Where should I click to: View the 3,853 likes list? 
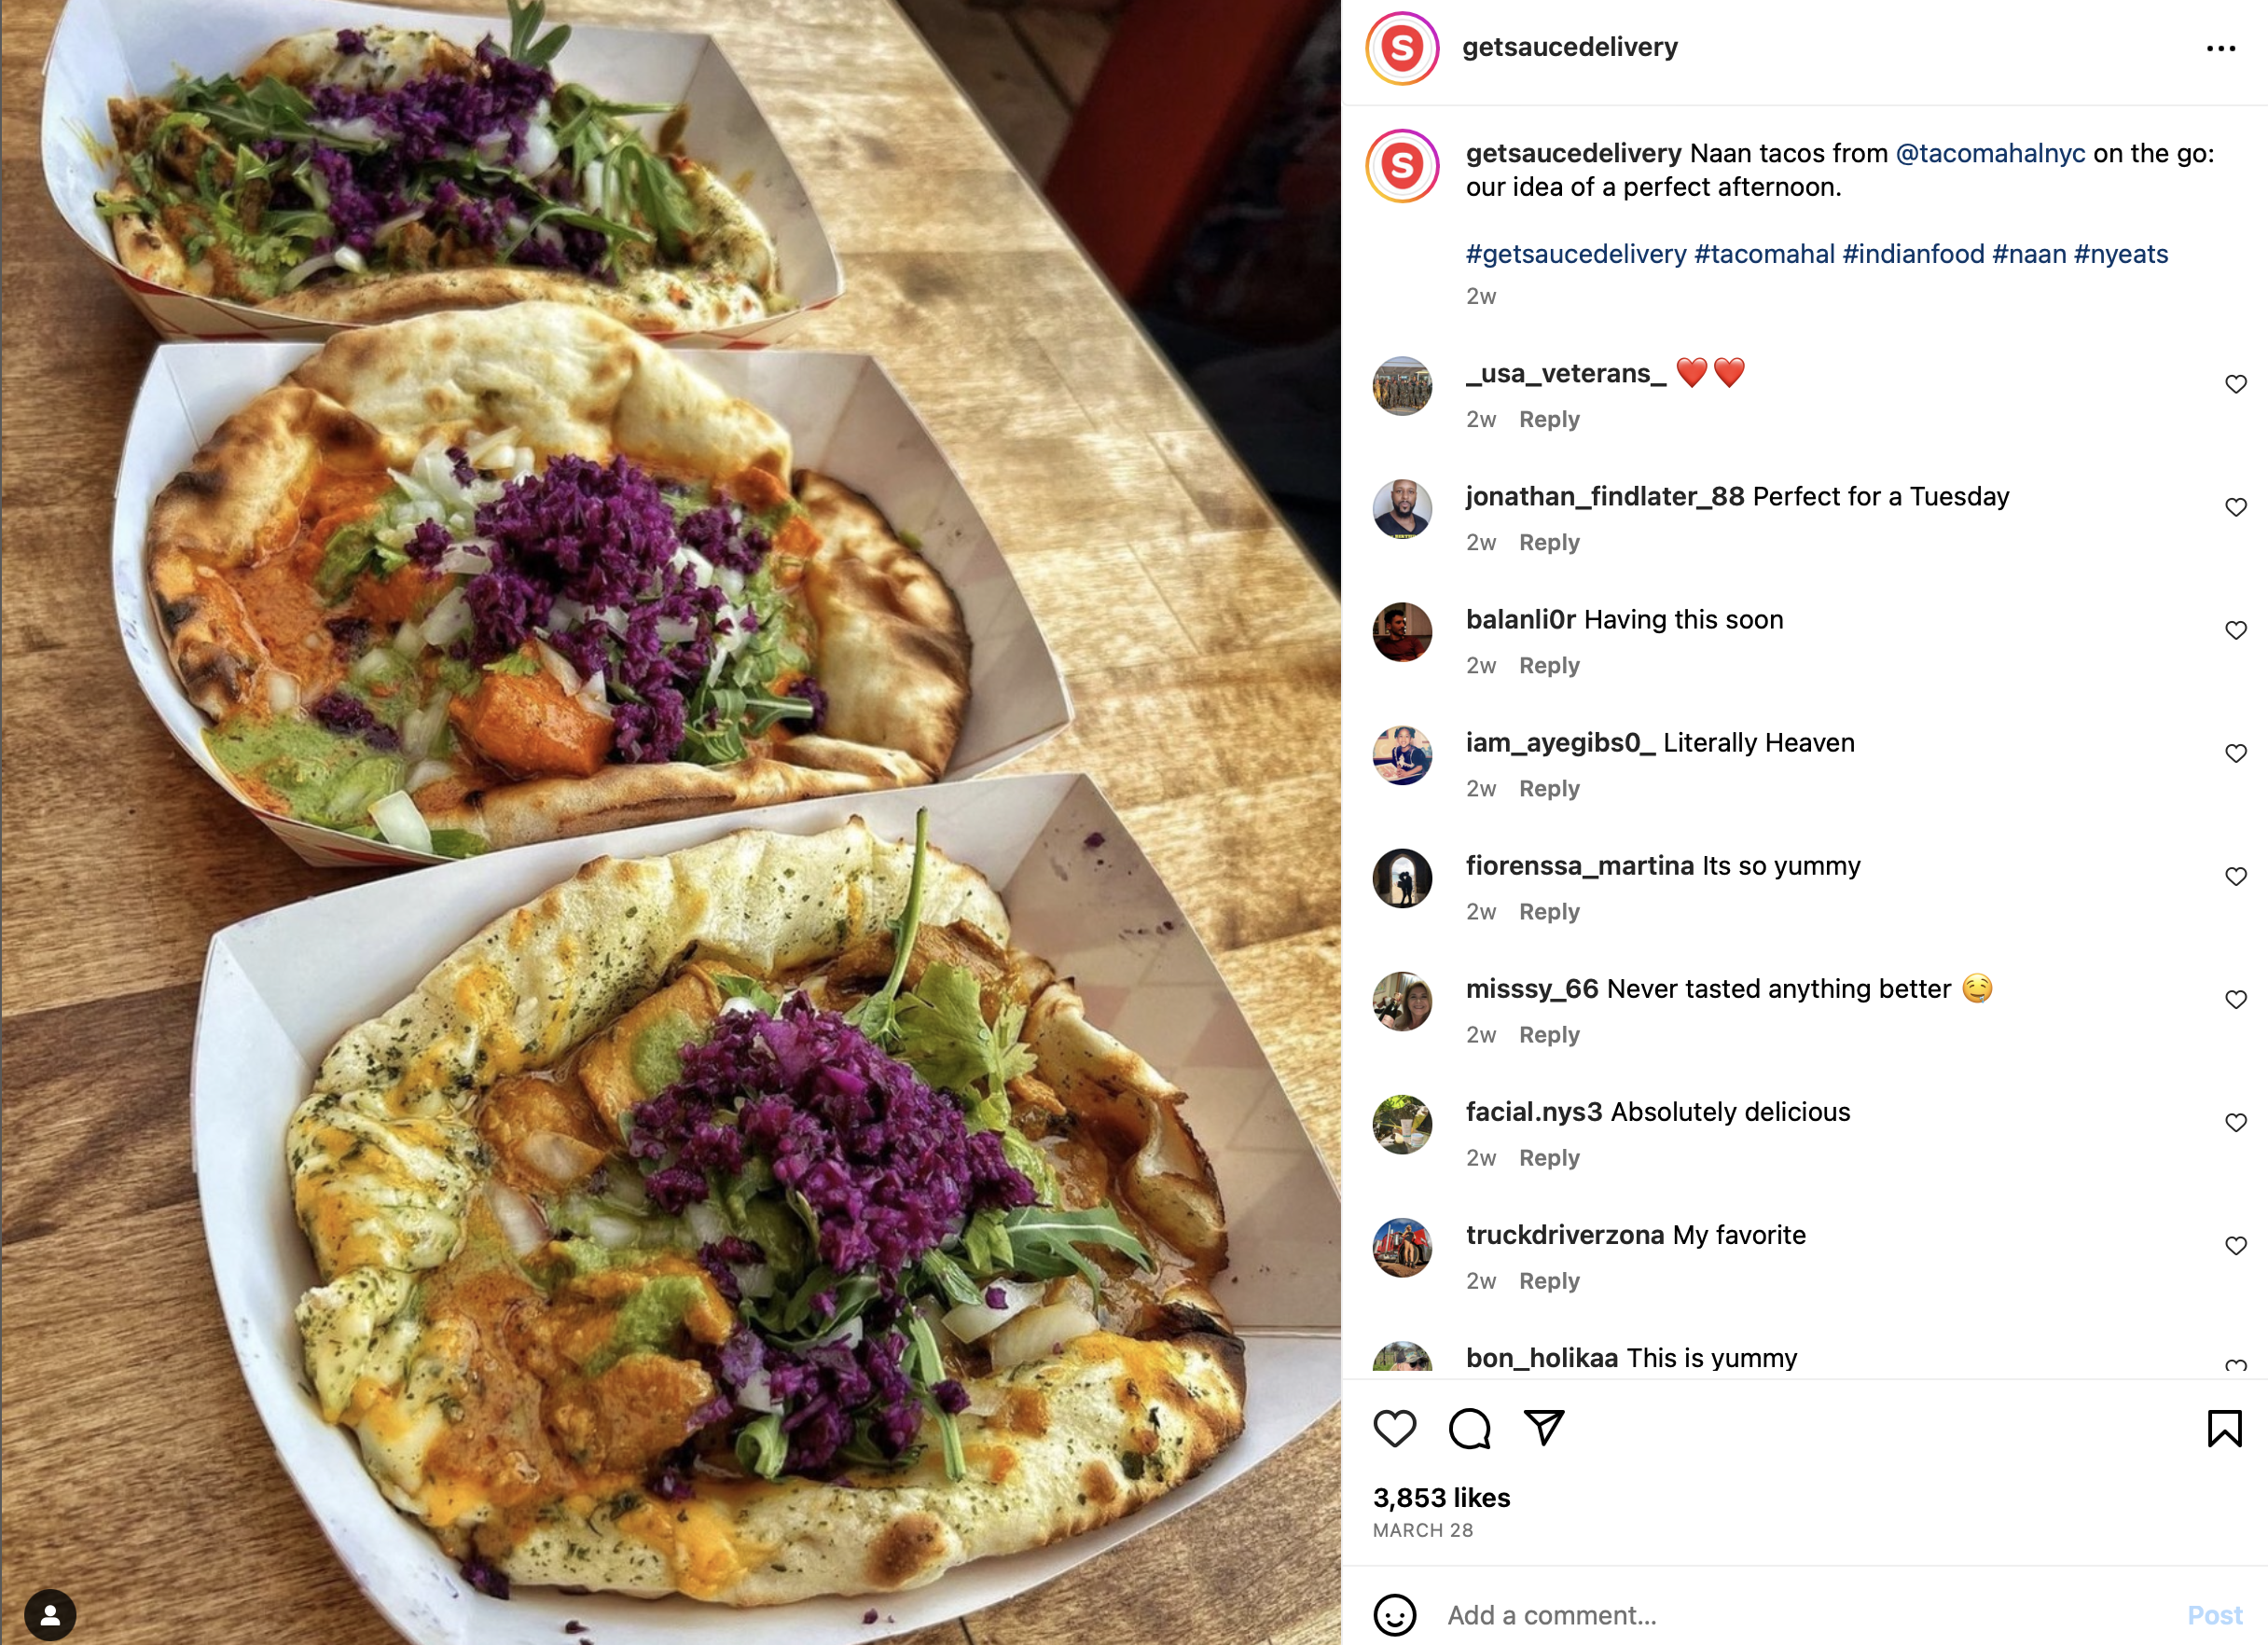[x=1441, y=1497]
